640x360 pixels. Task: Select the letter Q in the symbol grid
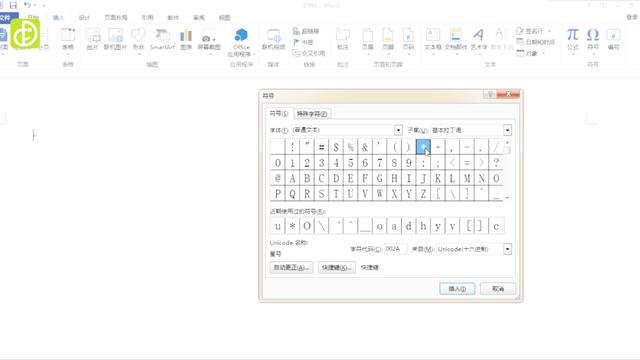pyautogui.click(x=292, y=193)
